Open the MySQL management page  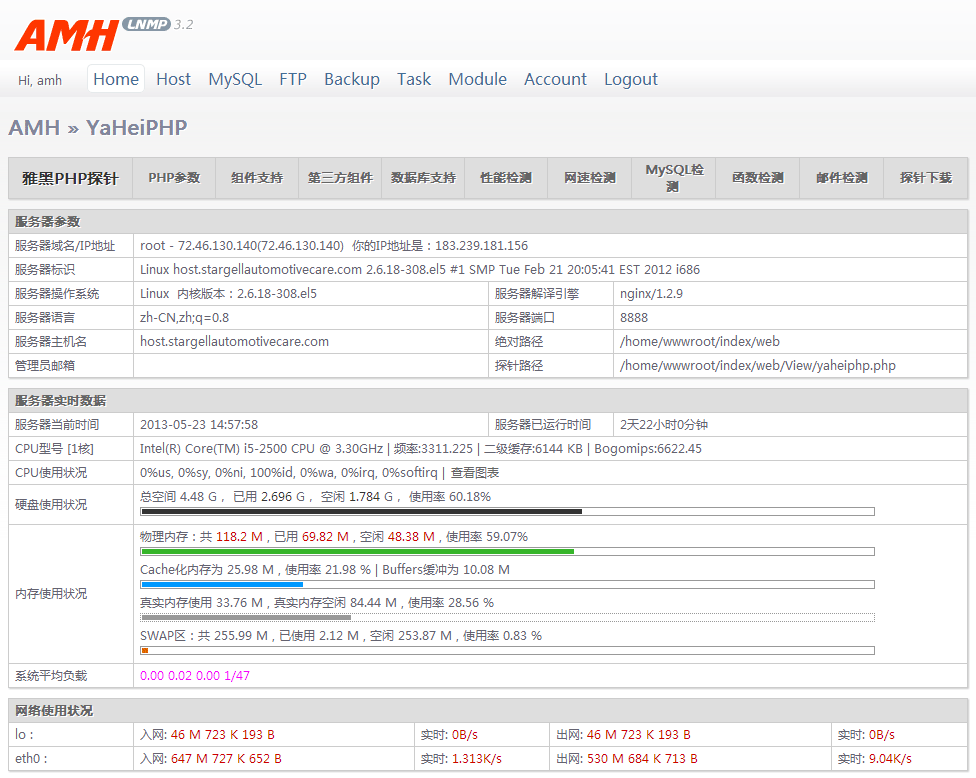click(x=235, y=79)
